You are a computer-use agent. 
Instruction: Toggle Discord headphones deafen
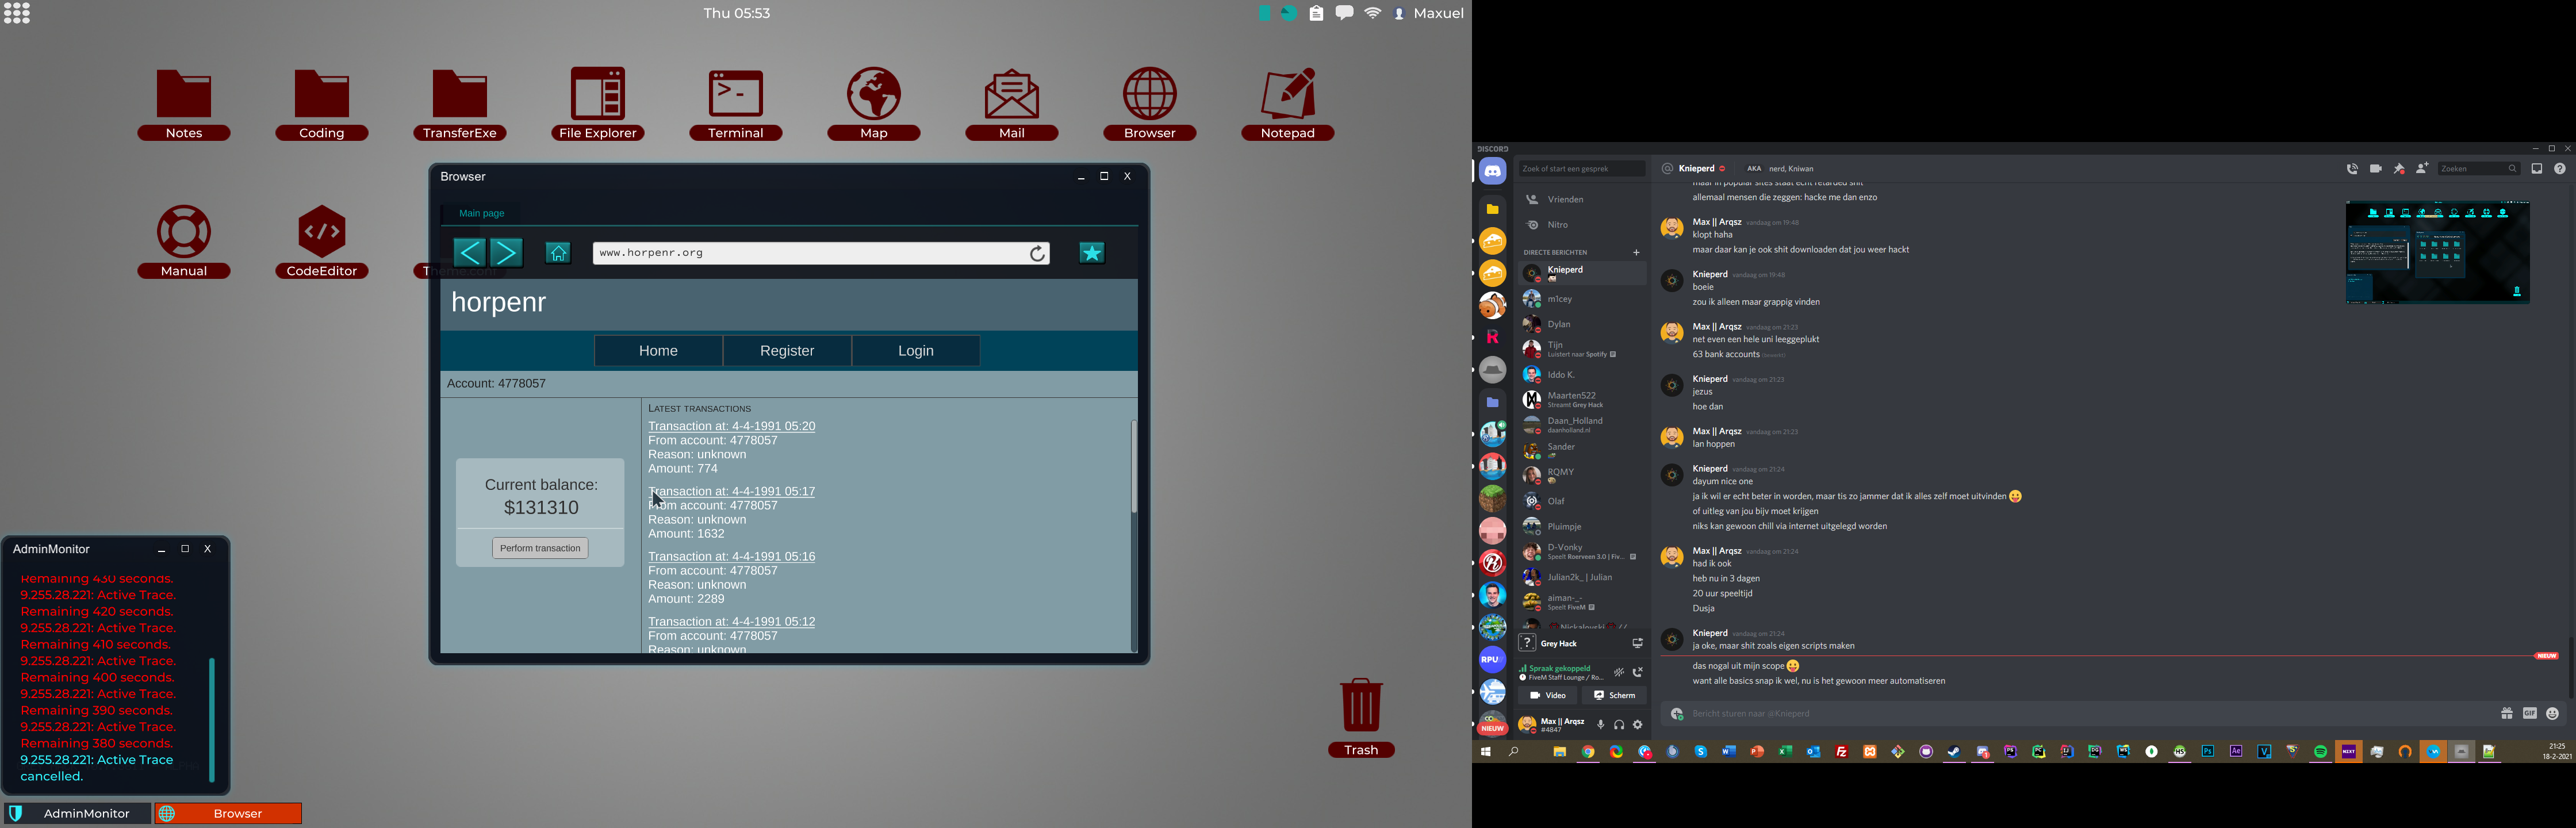[1619, 725]
